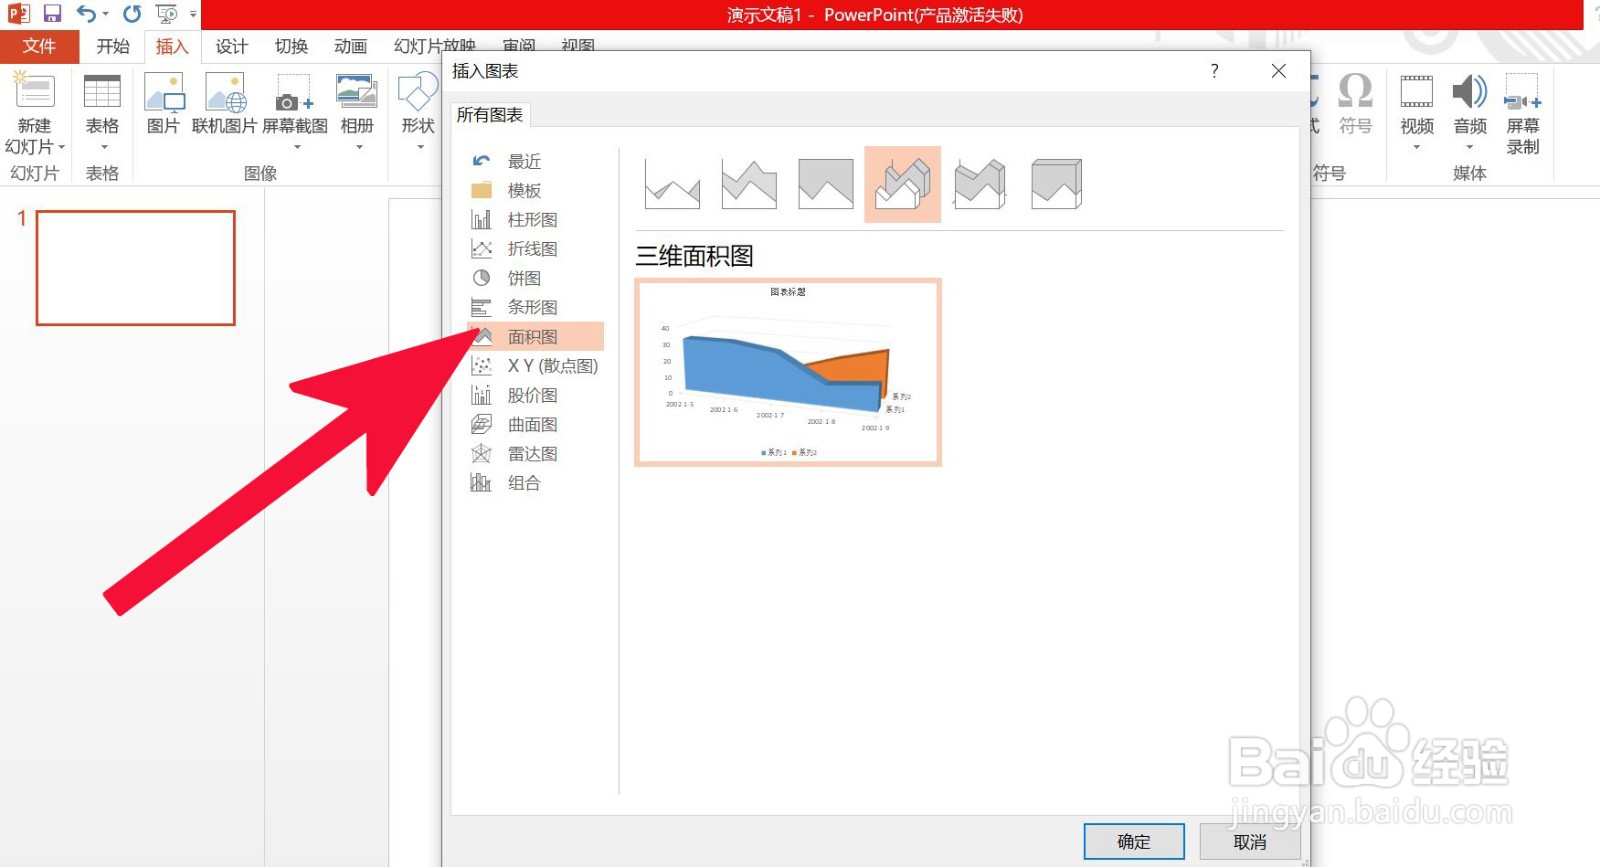Expand the Table (表格) dropdown arrow
Viewport: 1600px width, 867px height.
click(102, 147)
